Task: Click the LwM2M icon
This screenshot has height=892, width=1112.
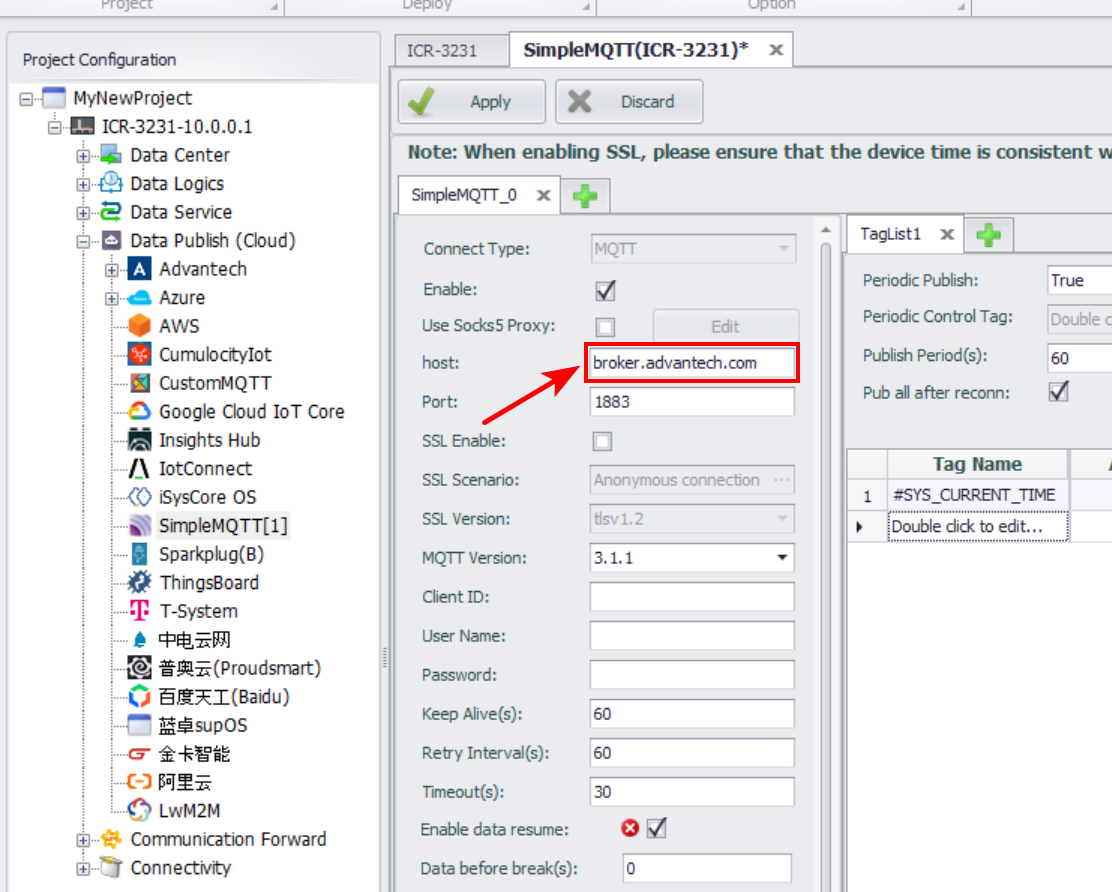Action: coord(140,810)
